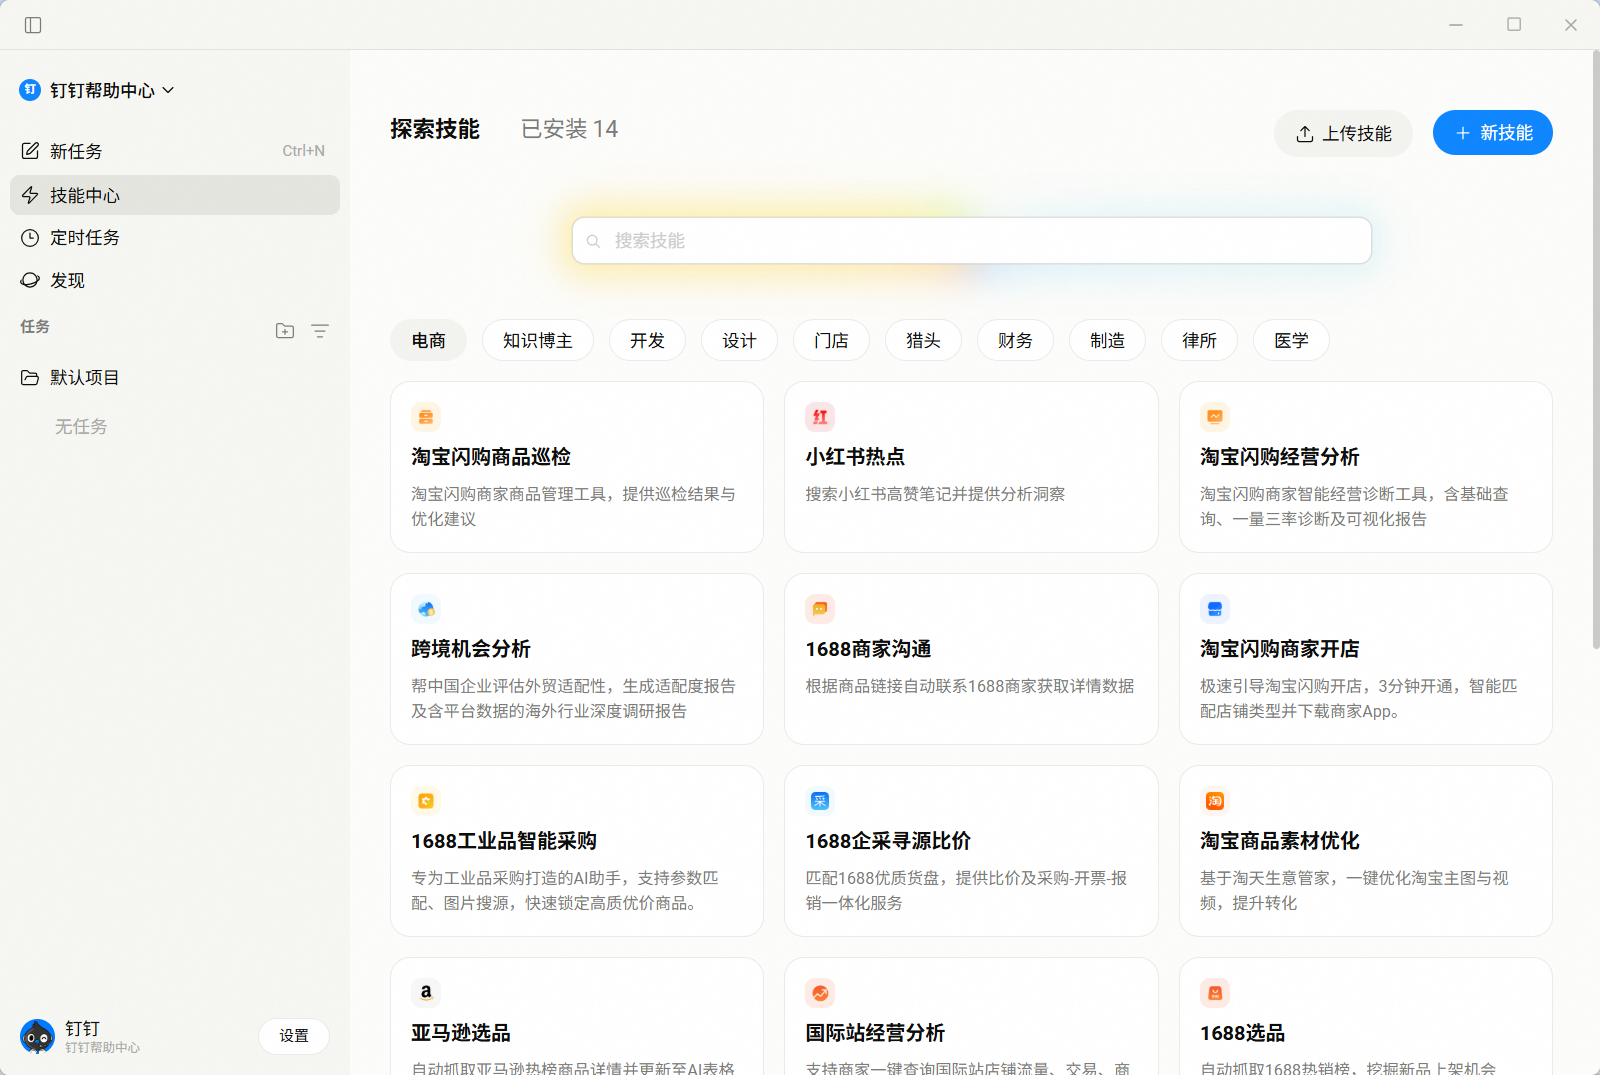Click the 淘宝闪购经营分析 skill icon

1215,417
